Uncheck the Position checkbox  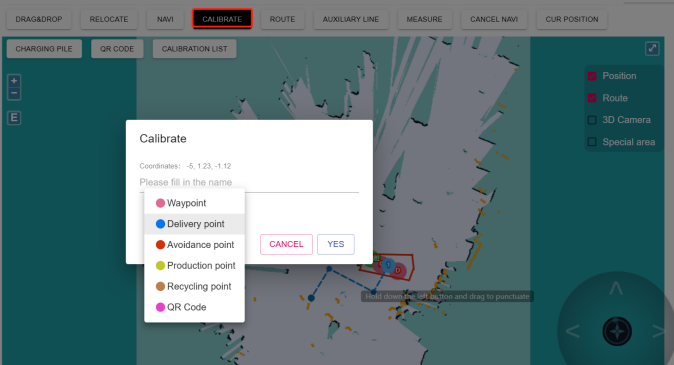[x=592, y=76]
